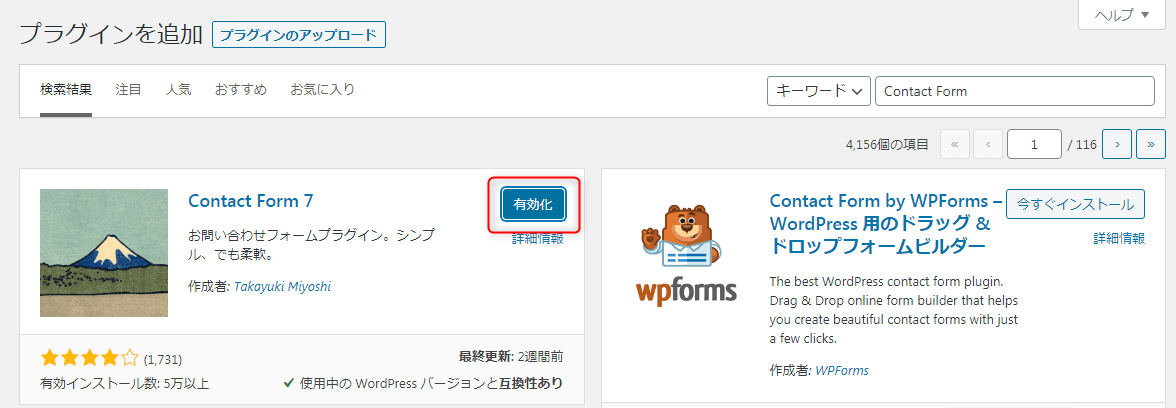
Task: Open Contact Form by WPForms title link
Action: [x=886, y=224]
